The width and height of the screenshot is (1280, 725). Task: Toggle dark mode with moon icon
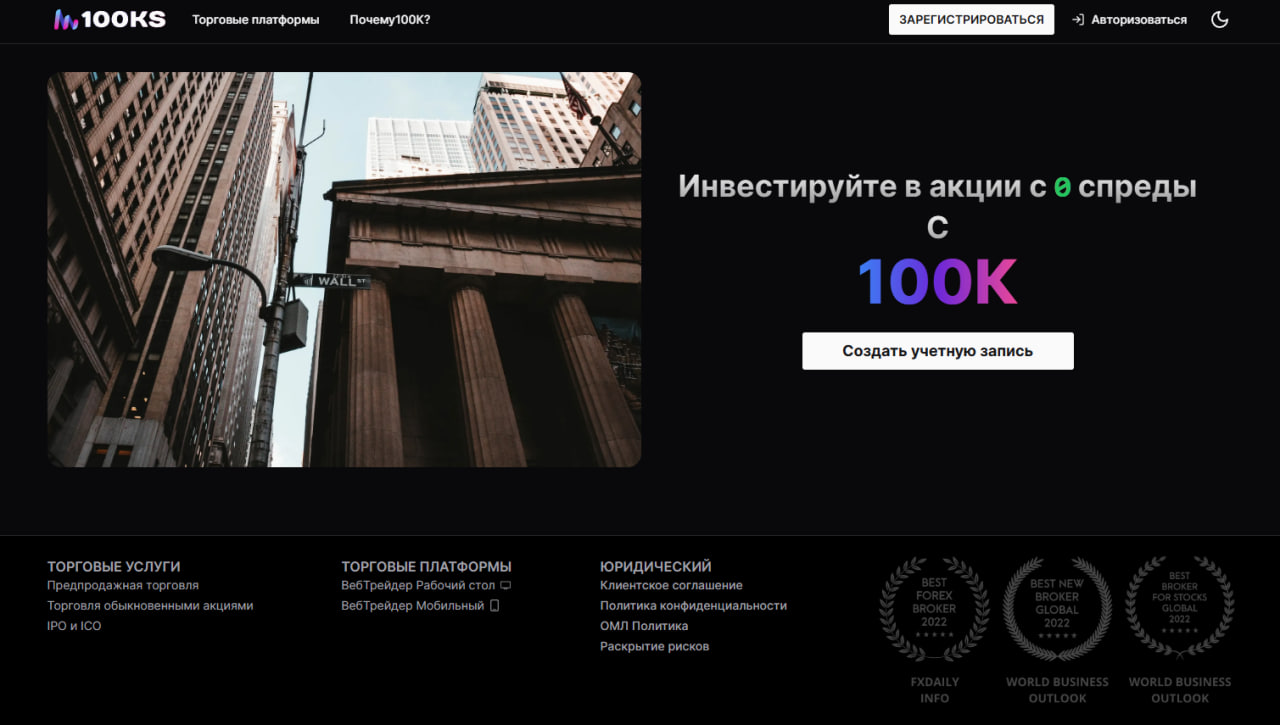pyautogui.click(x=1219, y=19)
